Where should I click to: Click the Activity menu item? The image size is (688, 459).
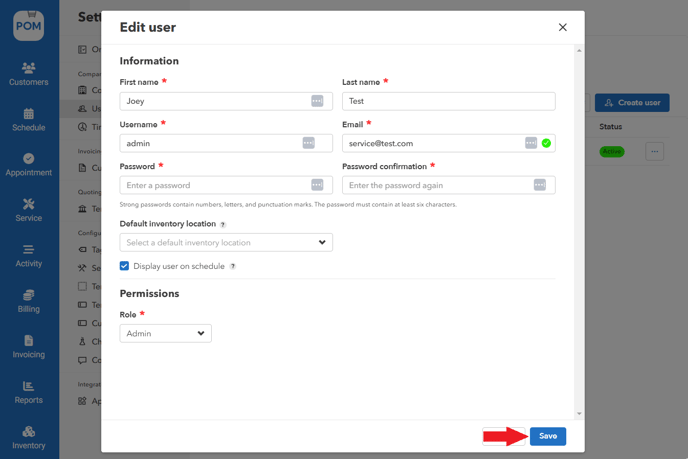pyautogui.click(x=28, y=255)
